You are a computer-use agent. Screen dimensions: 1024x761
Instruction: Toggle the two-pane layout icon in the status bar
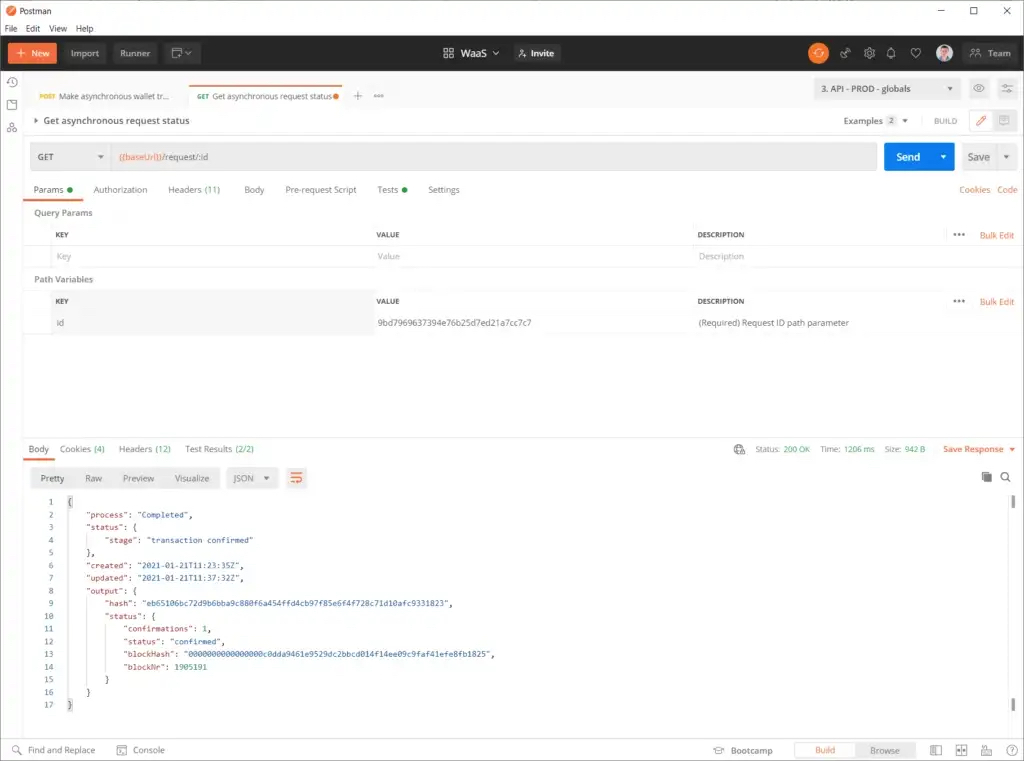pyautogui.click(x=961, y=750)
